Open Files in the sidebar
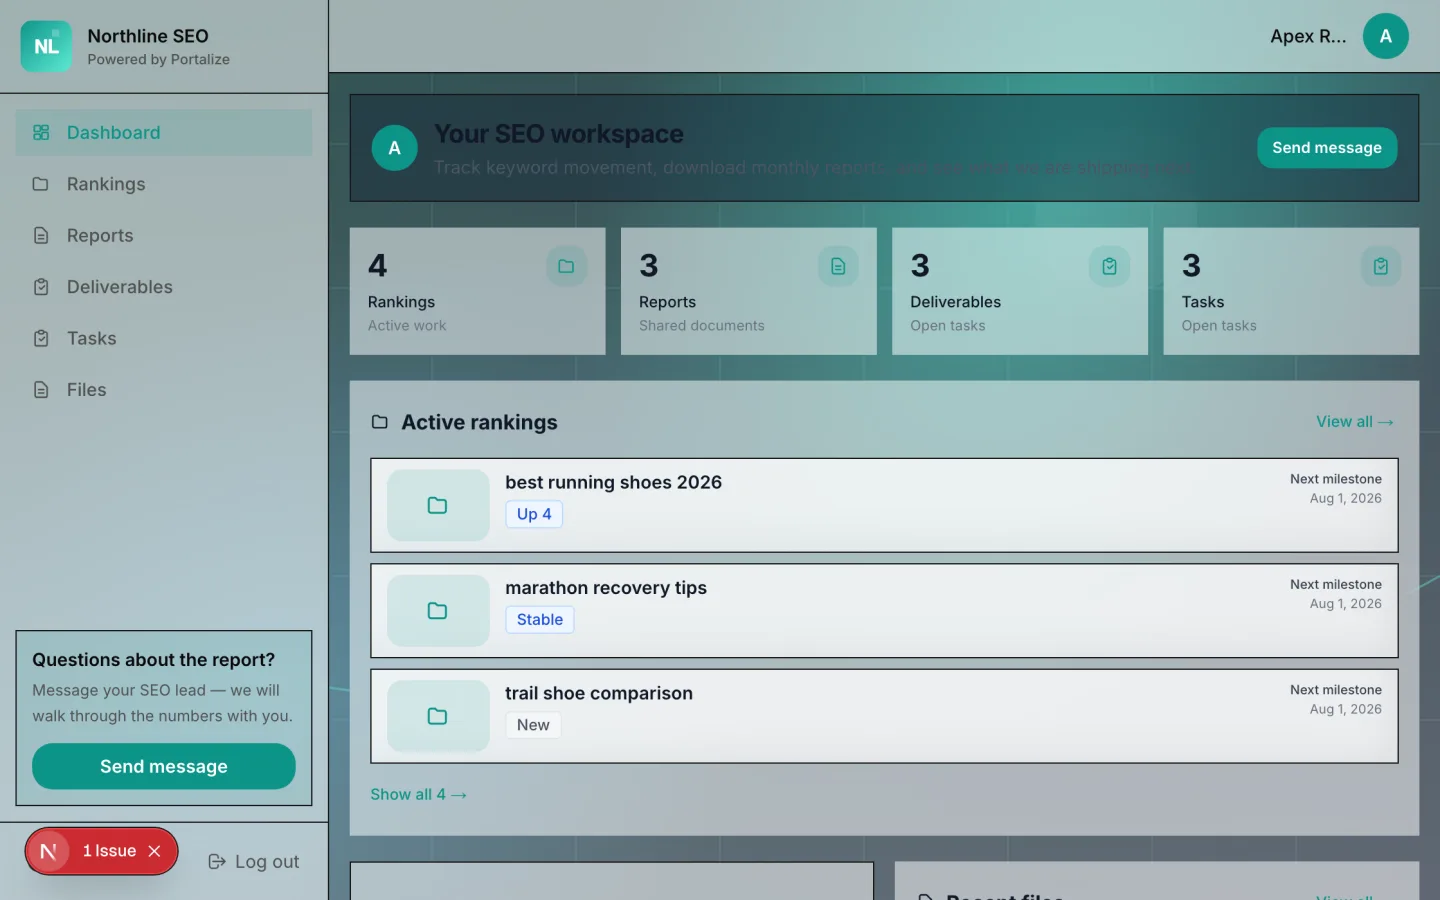The image size is (1440, 900). (x=164, y=390)
